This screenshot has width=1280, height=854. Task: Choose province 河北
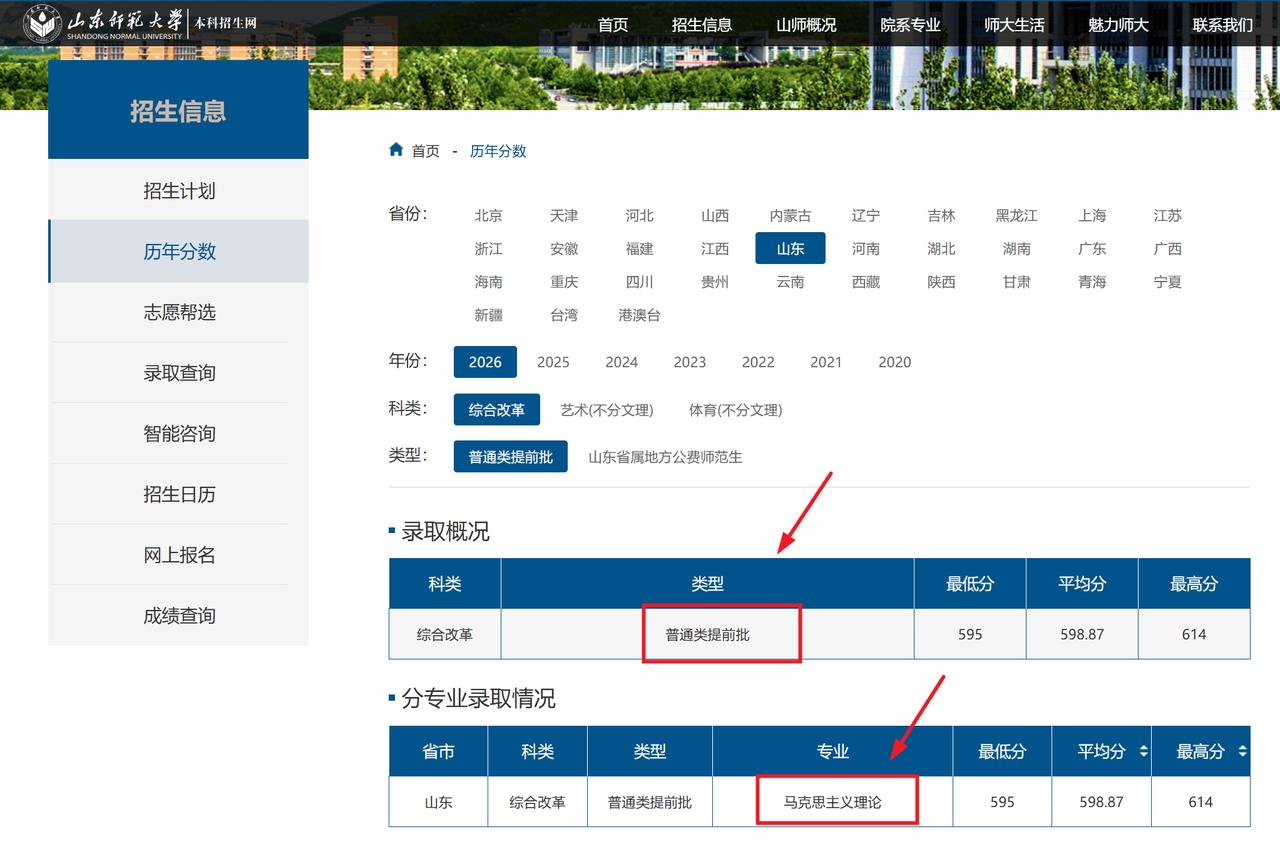click(x=640, y=215)
